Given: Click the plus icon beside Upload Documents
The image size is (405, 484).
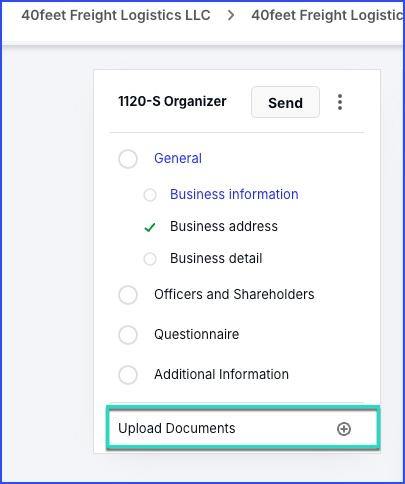Looking at the screenshot, I should [x=344, y=429].
